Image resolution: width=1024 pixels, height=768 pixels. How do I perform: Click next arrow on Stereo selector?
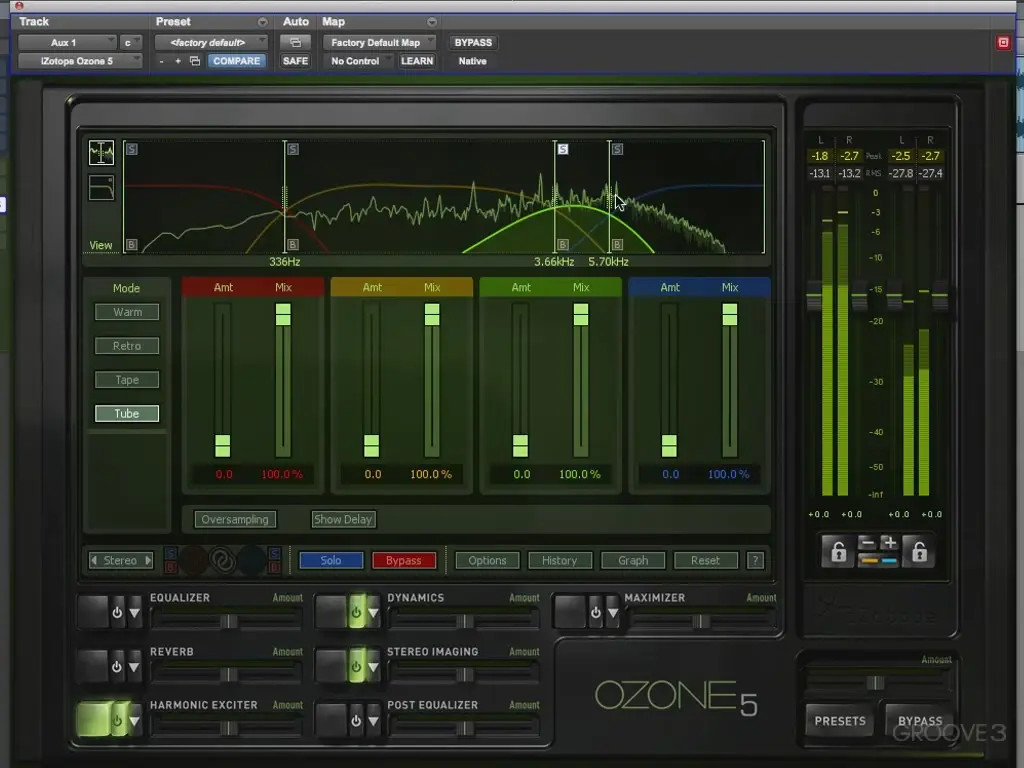coord(148,560)
